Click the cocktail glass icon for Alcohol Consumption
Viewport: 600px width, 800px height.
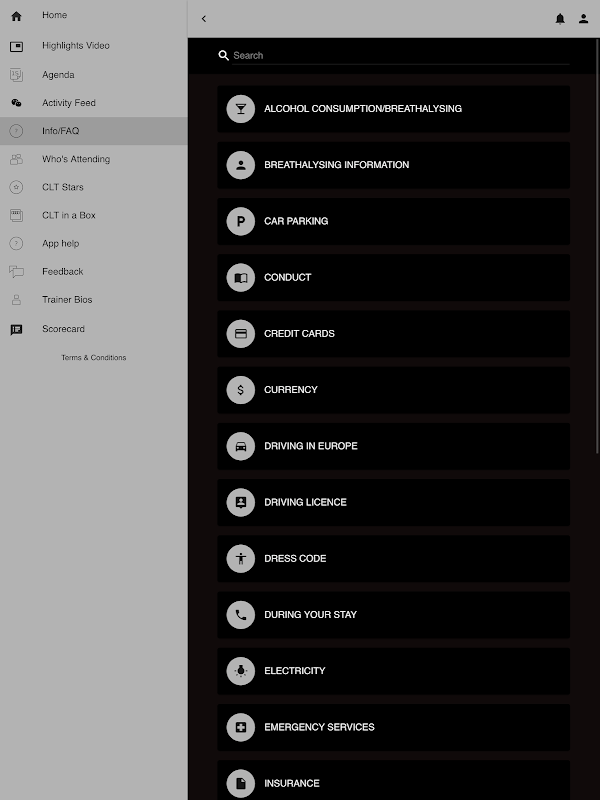click(x=240, y=109)
